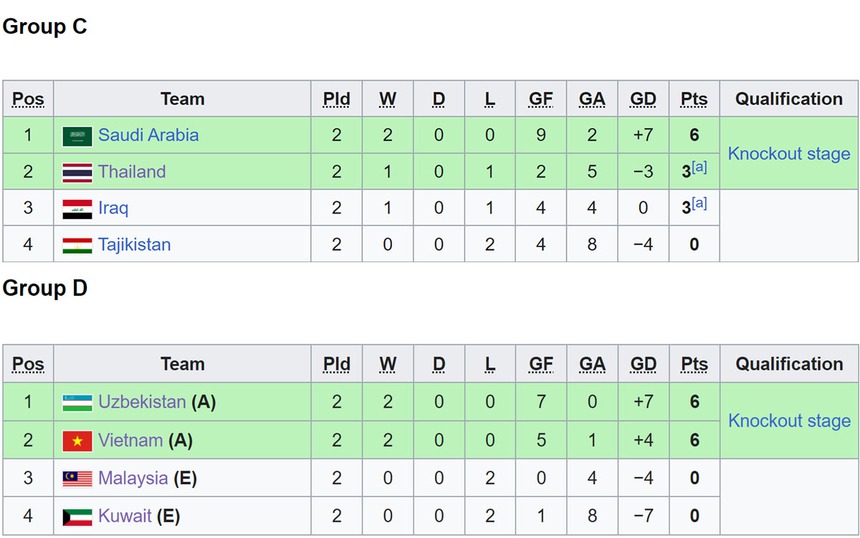Click the Uzbekistan flag icon

(x=77, y=403)
